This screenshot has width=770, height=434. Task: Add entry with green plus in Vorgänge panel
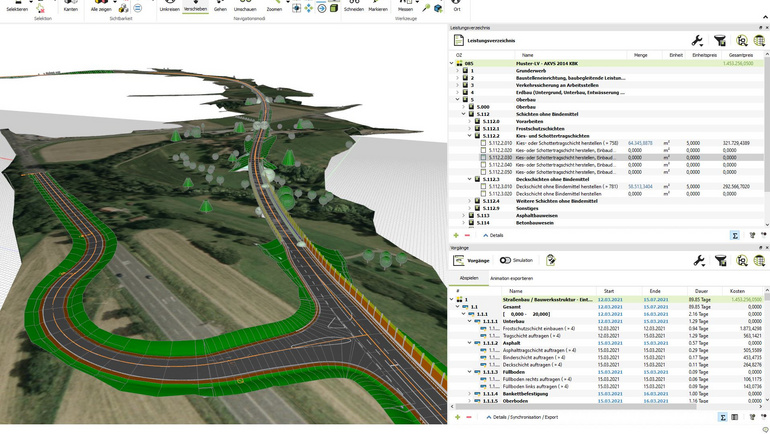pos(457,417)
